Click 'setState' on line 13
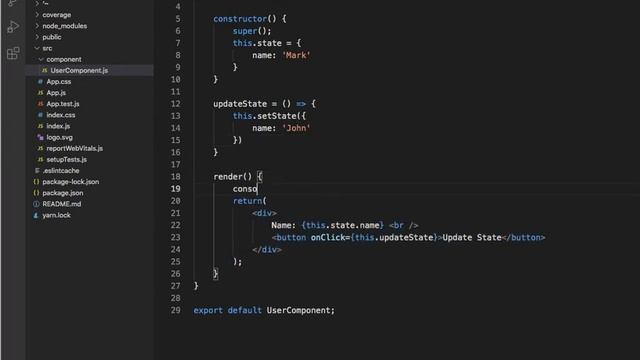The image size is (640, 360). click(x=277, y=116)
